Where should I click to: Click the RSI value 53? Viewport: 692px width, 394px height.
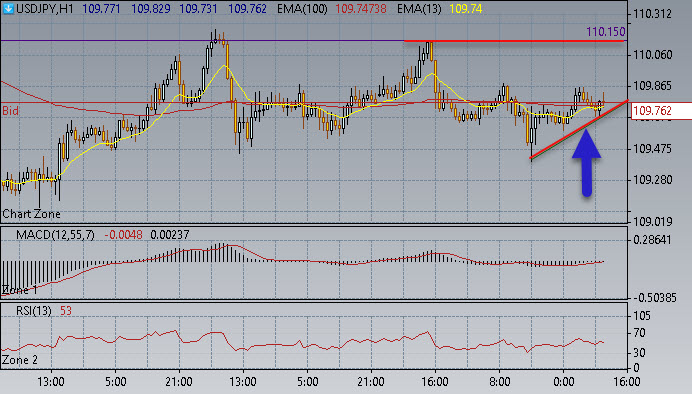pos(66,311)
